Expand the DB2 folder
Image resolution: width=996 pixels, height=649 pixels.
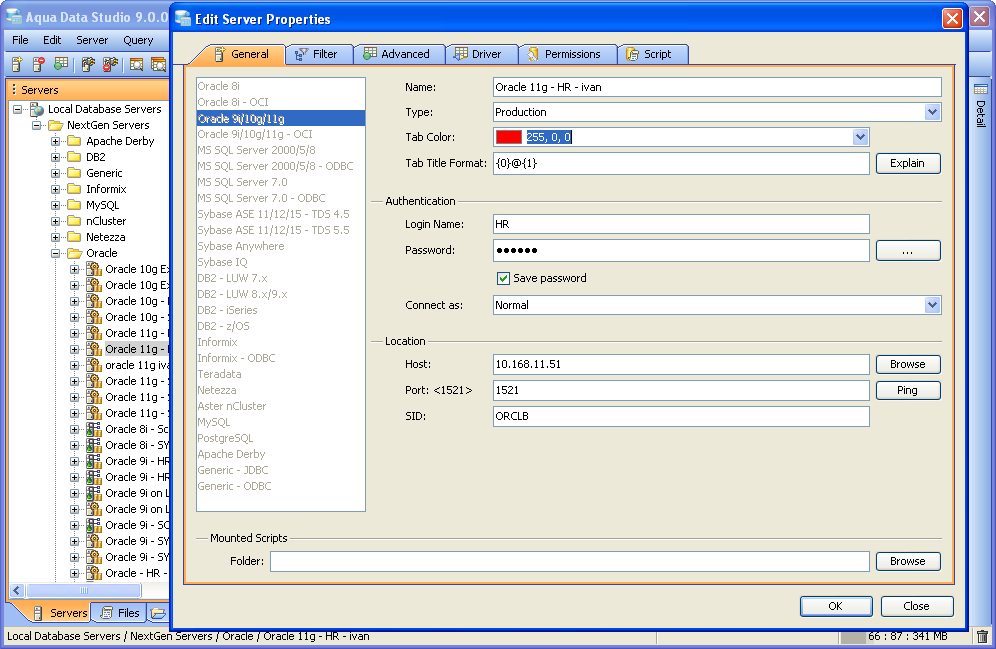click(x=56, y=157)
